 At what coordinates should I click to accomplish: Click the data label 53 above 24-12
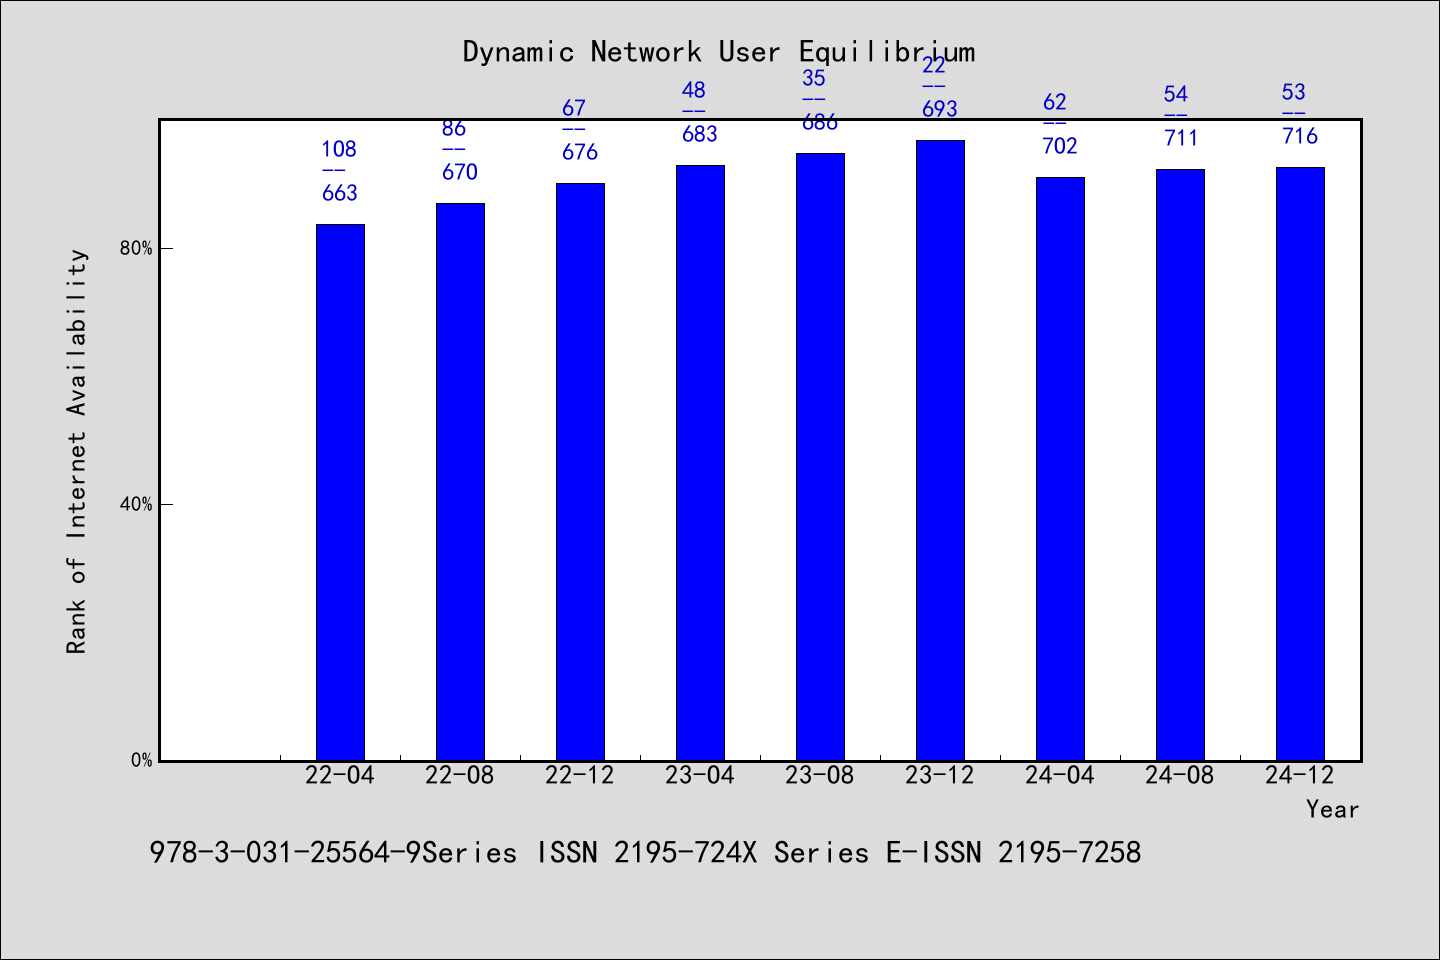[1294, 92]
